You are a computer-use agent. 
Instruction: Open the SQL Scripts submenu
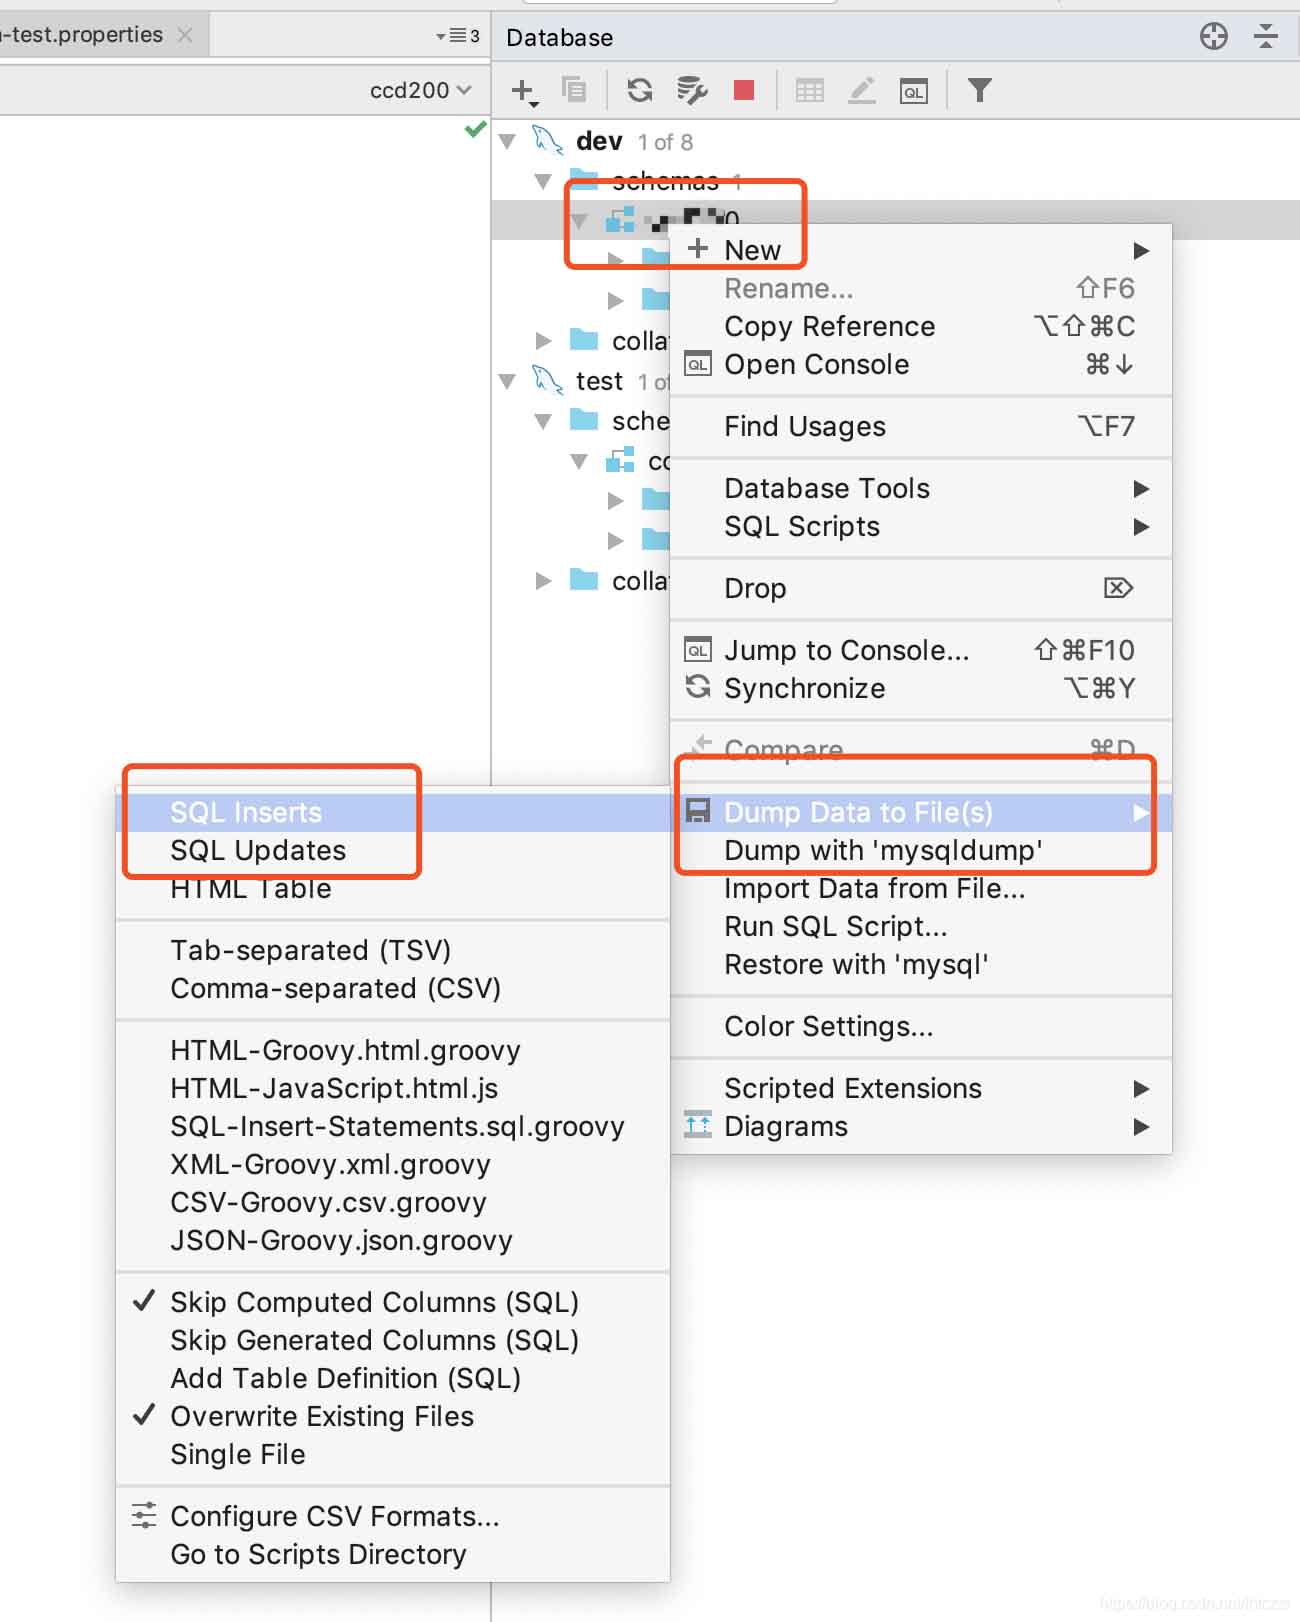tap(921, 526)
